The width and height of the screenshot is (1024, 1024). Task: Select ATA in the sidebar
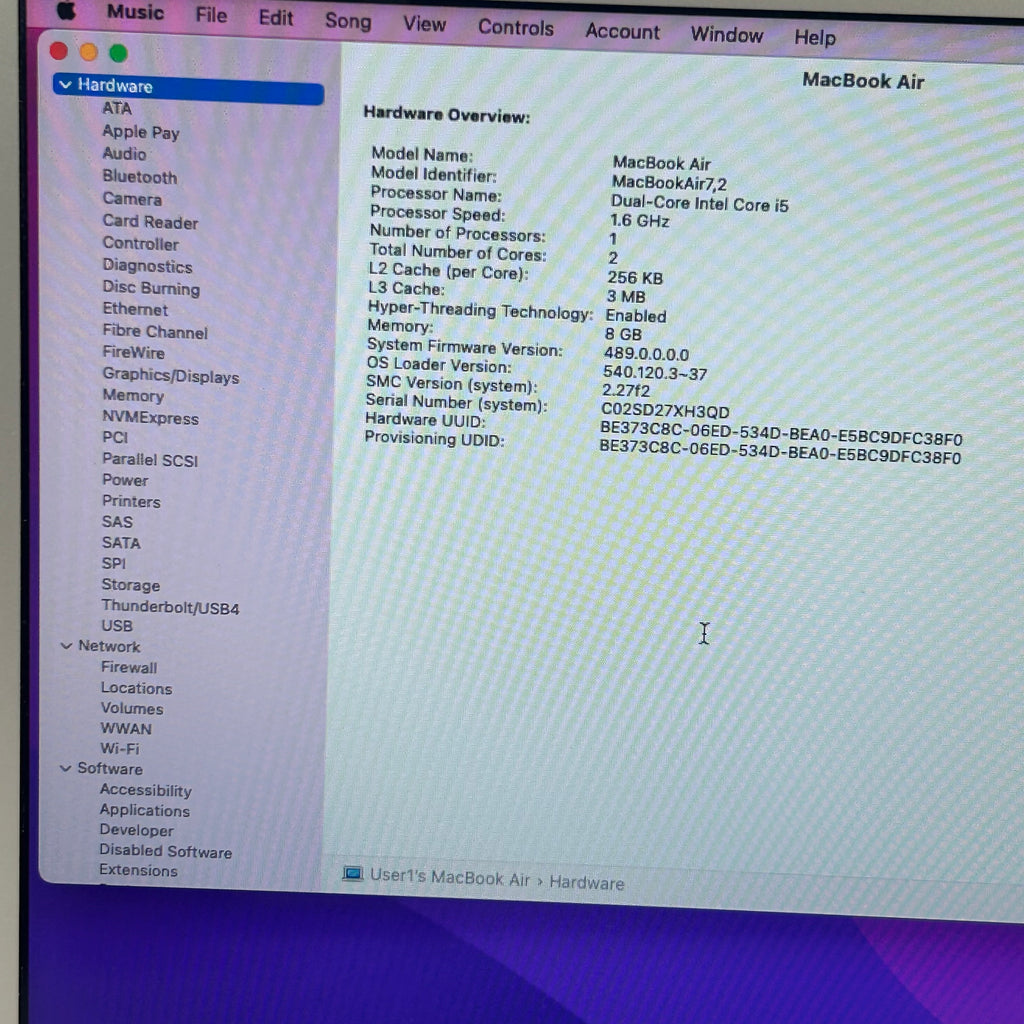pos(117,108)
